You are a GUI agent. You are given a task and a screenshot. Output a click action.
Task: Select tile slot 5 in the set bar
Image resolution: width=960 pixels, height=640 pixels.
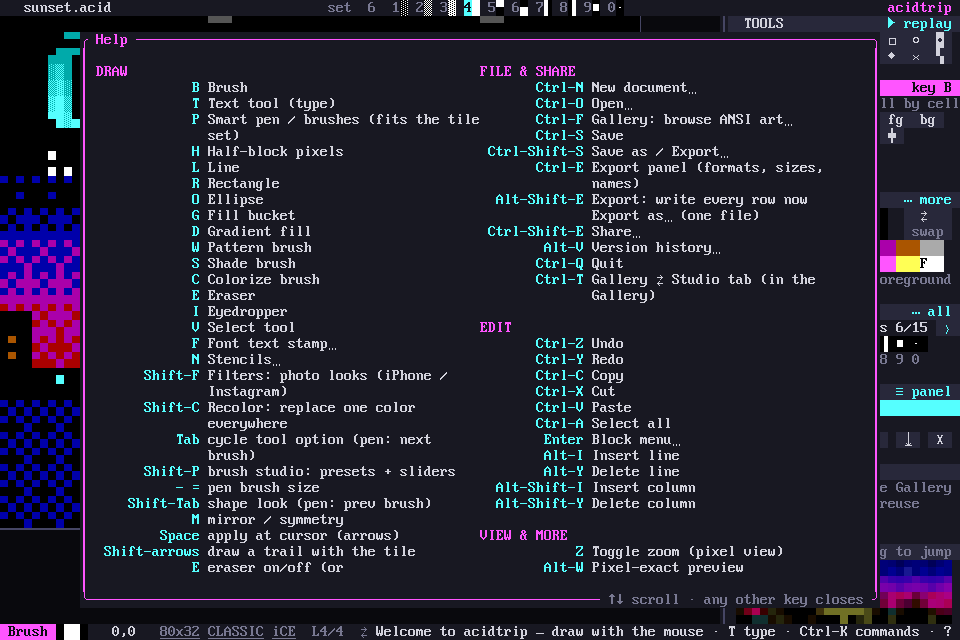pyautogui.click(x=495, y=8)
